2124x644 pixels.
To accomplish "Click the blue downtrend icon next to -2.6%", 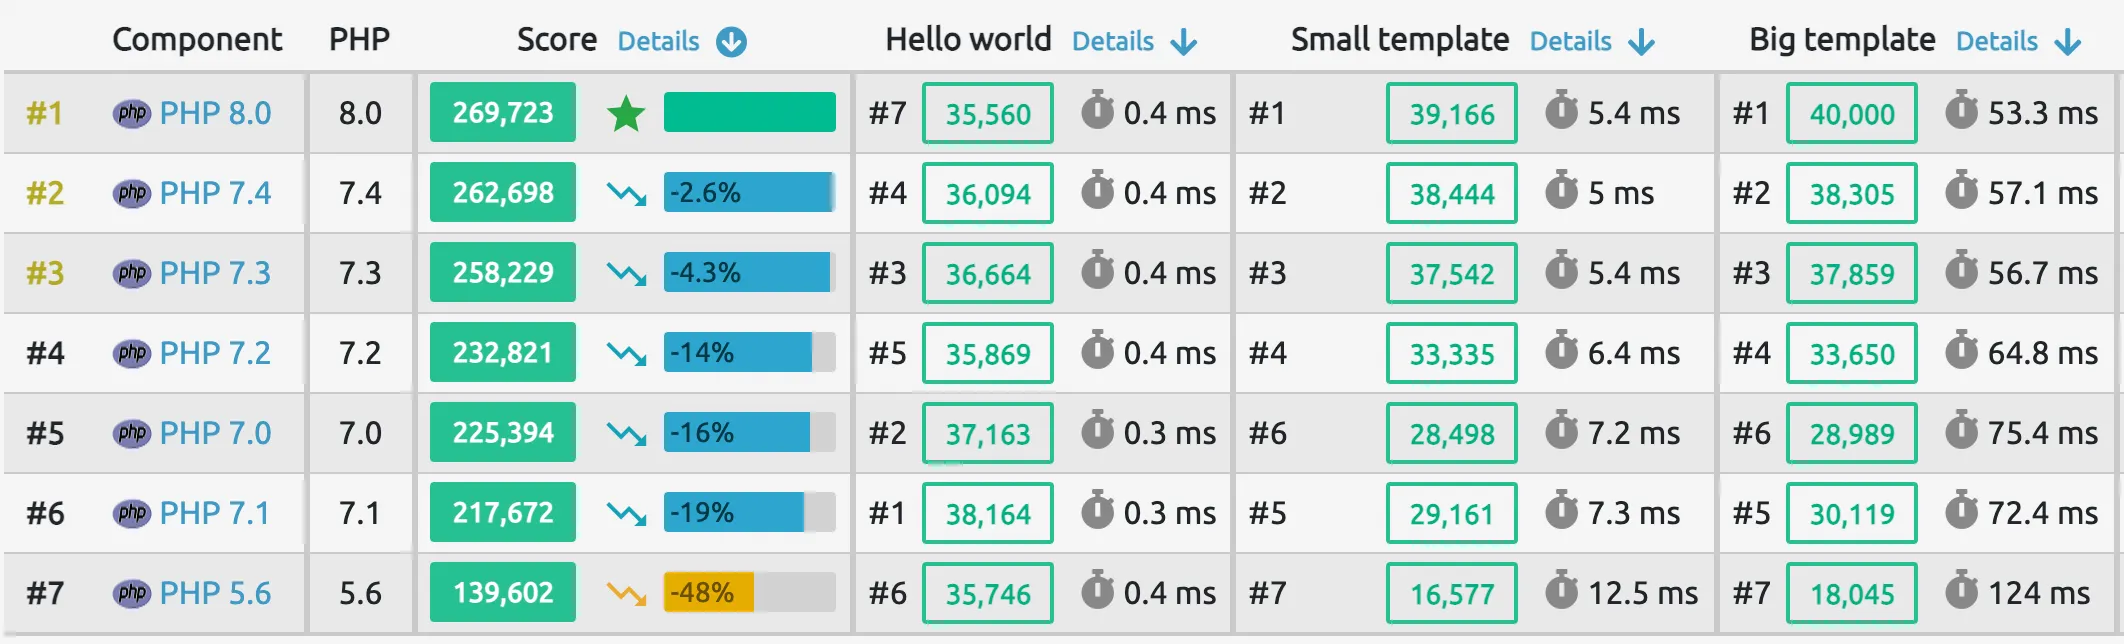I will (x=626, y=194).
